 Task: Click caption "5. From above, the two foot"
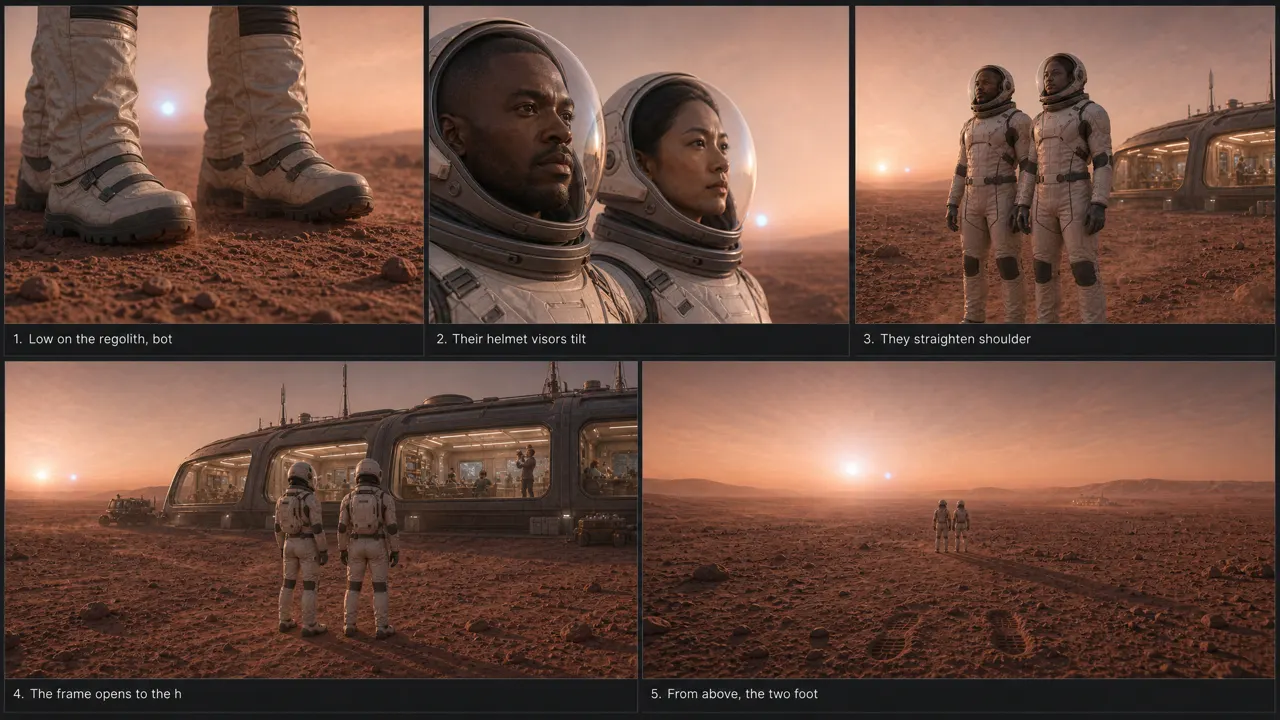tap(734, 694)
